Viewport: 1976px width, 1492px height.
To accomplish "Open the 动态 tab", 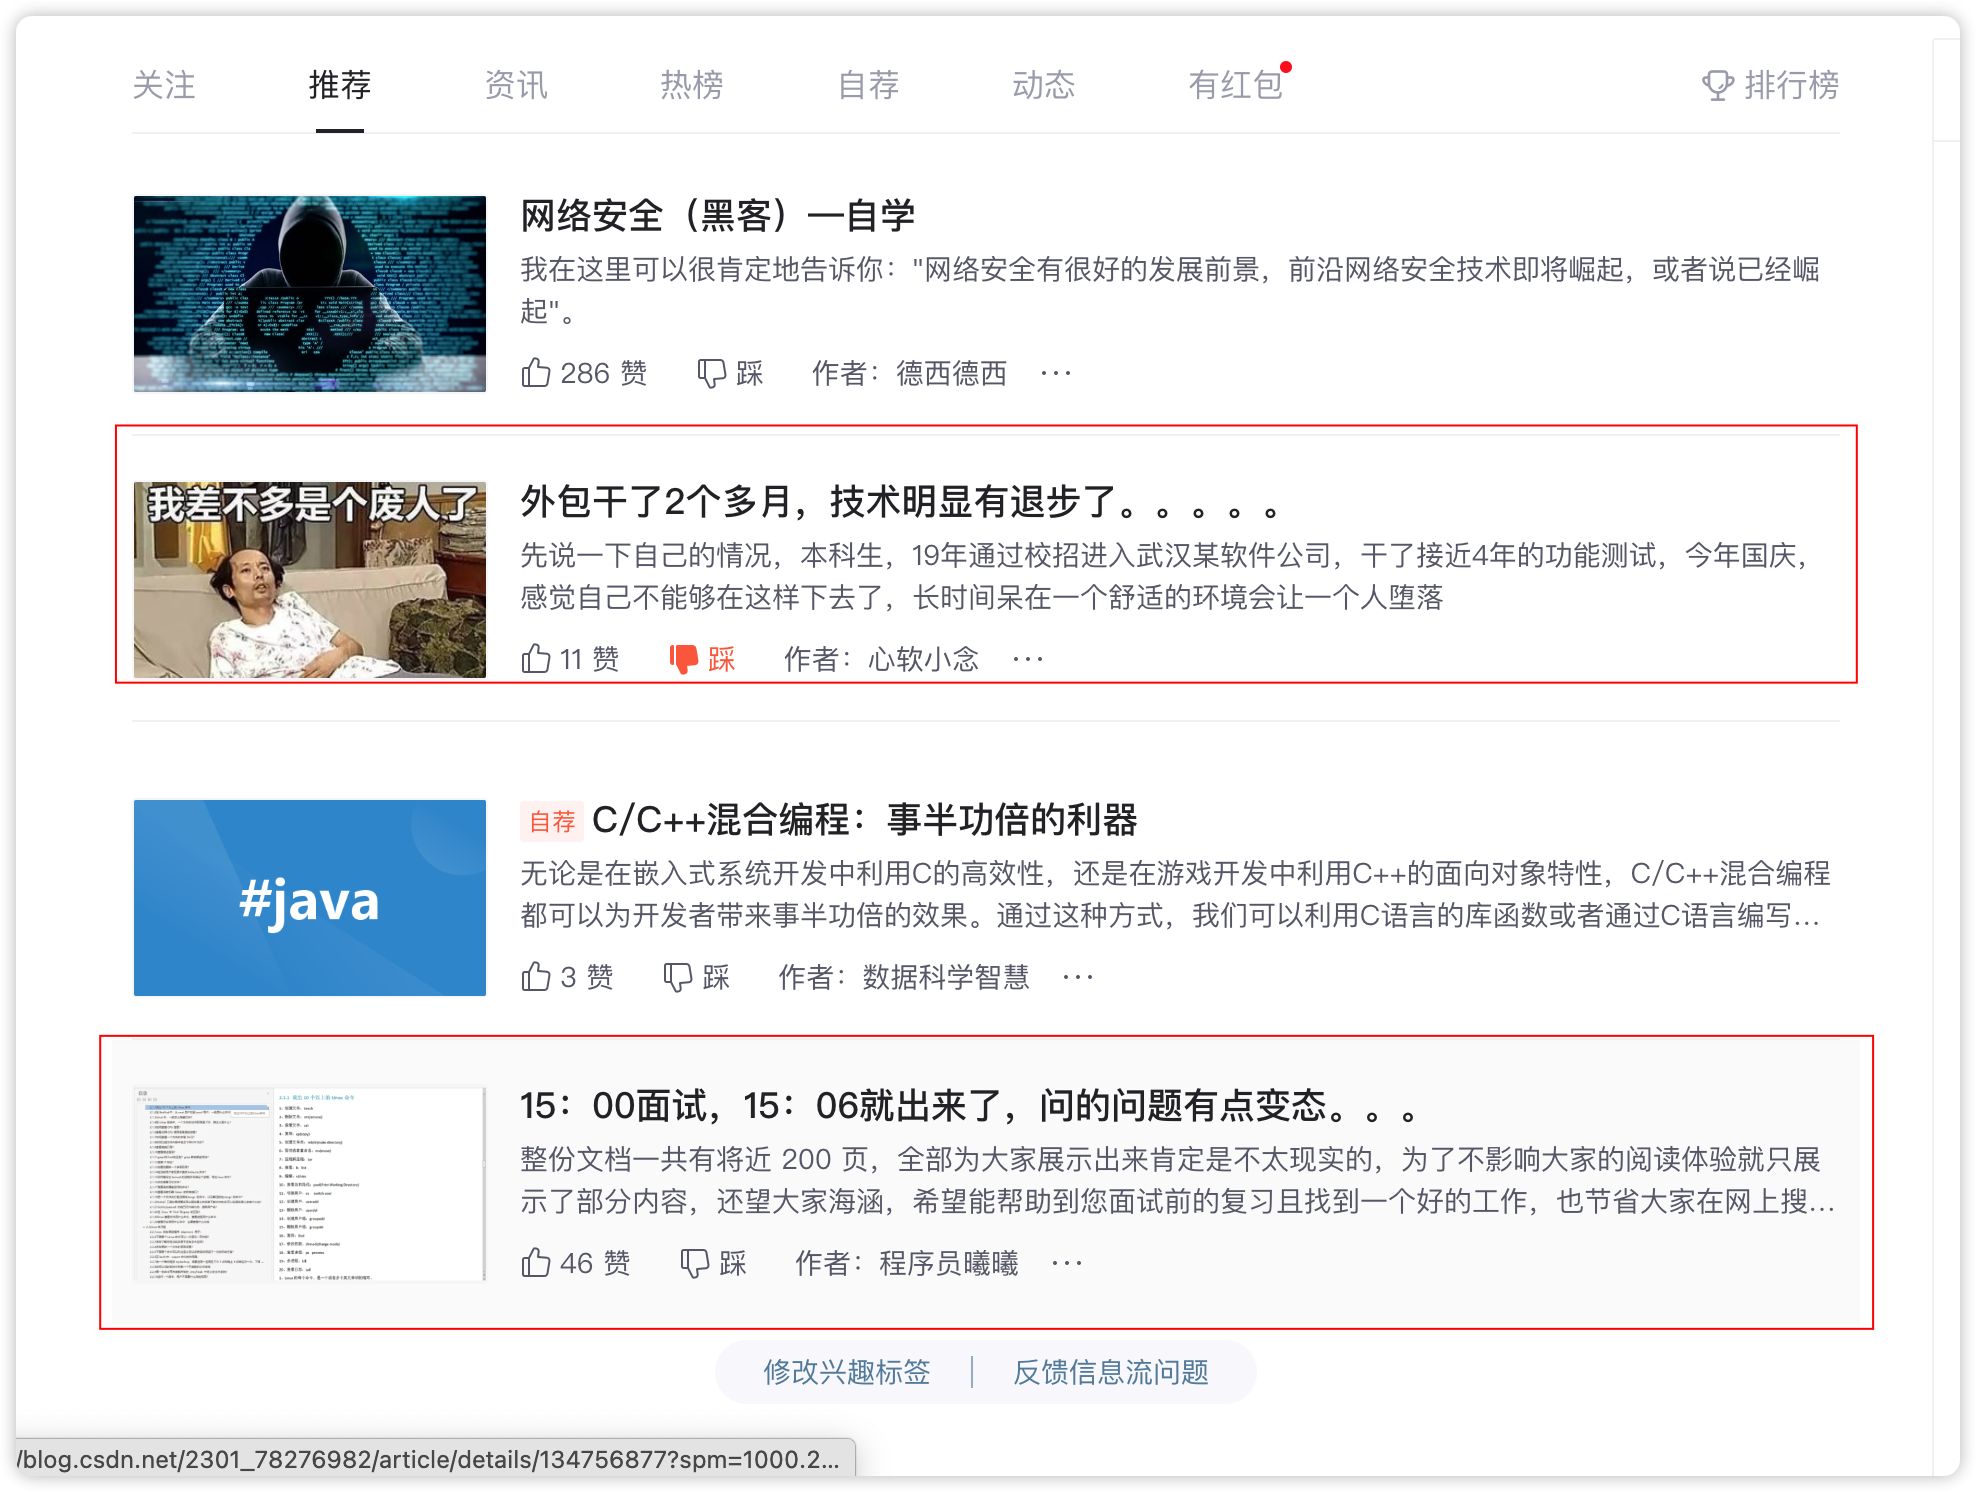I will tap(1043, 85).
